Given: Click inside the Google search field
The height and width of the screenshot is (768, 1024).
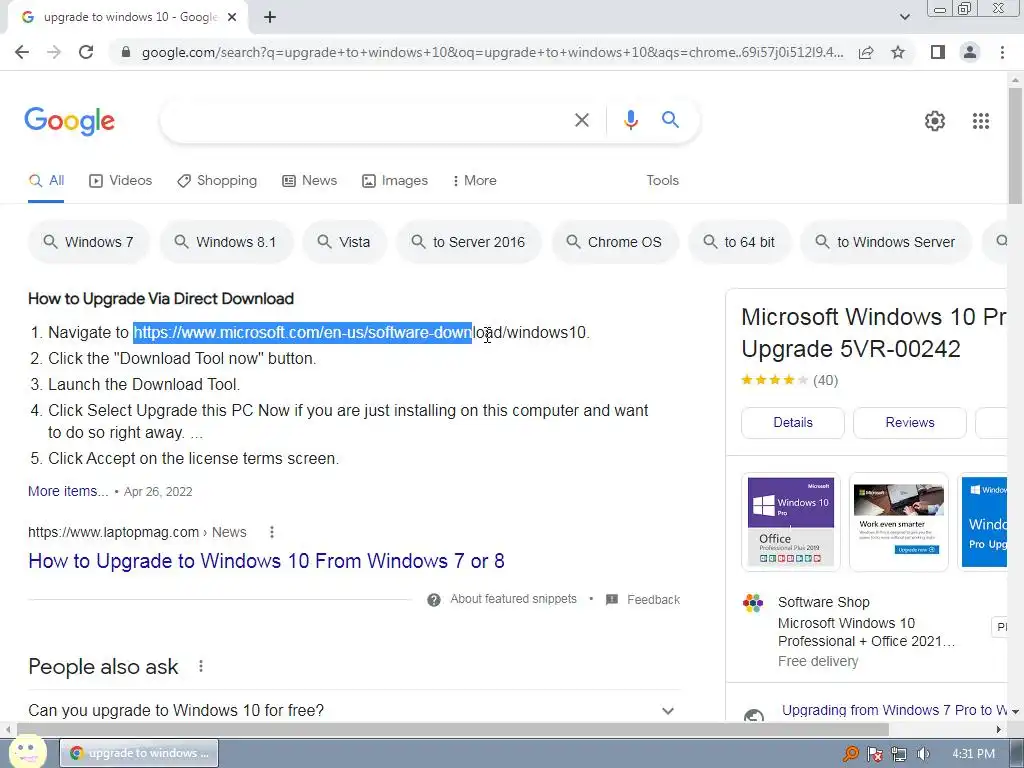Looking at the screenshot, I should (x=366, y=120).
